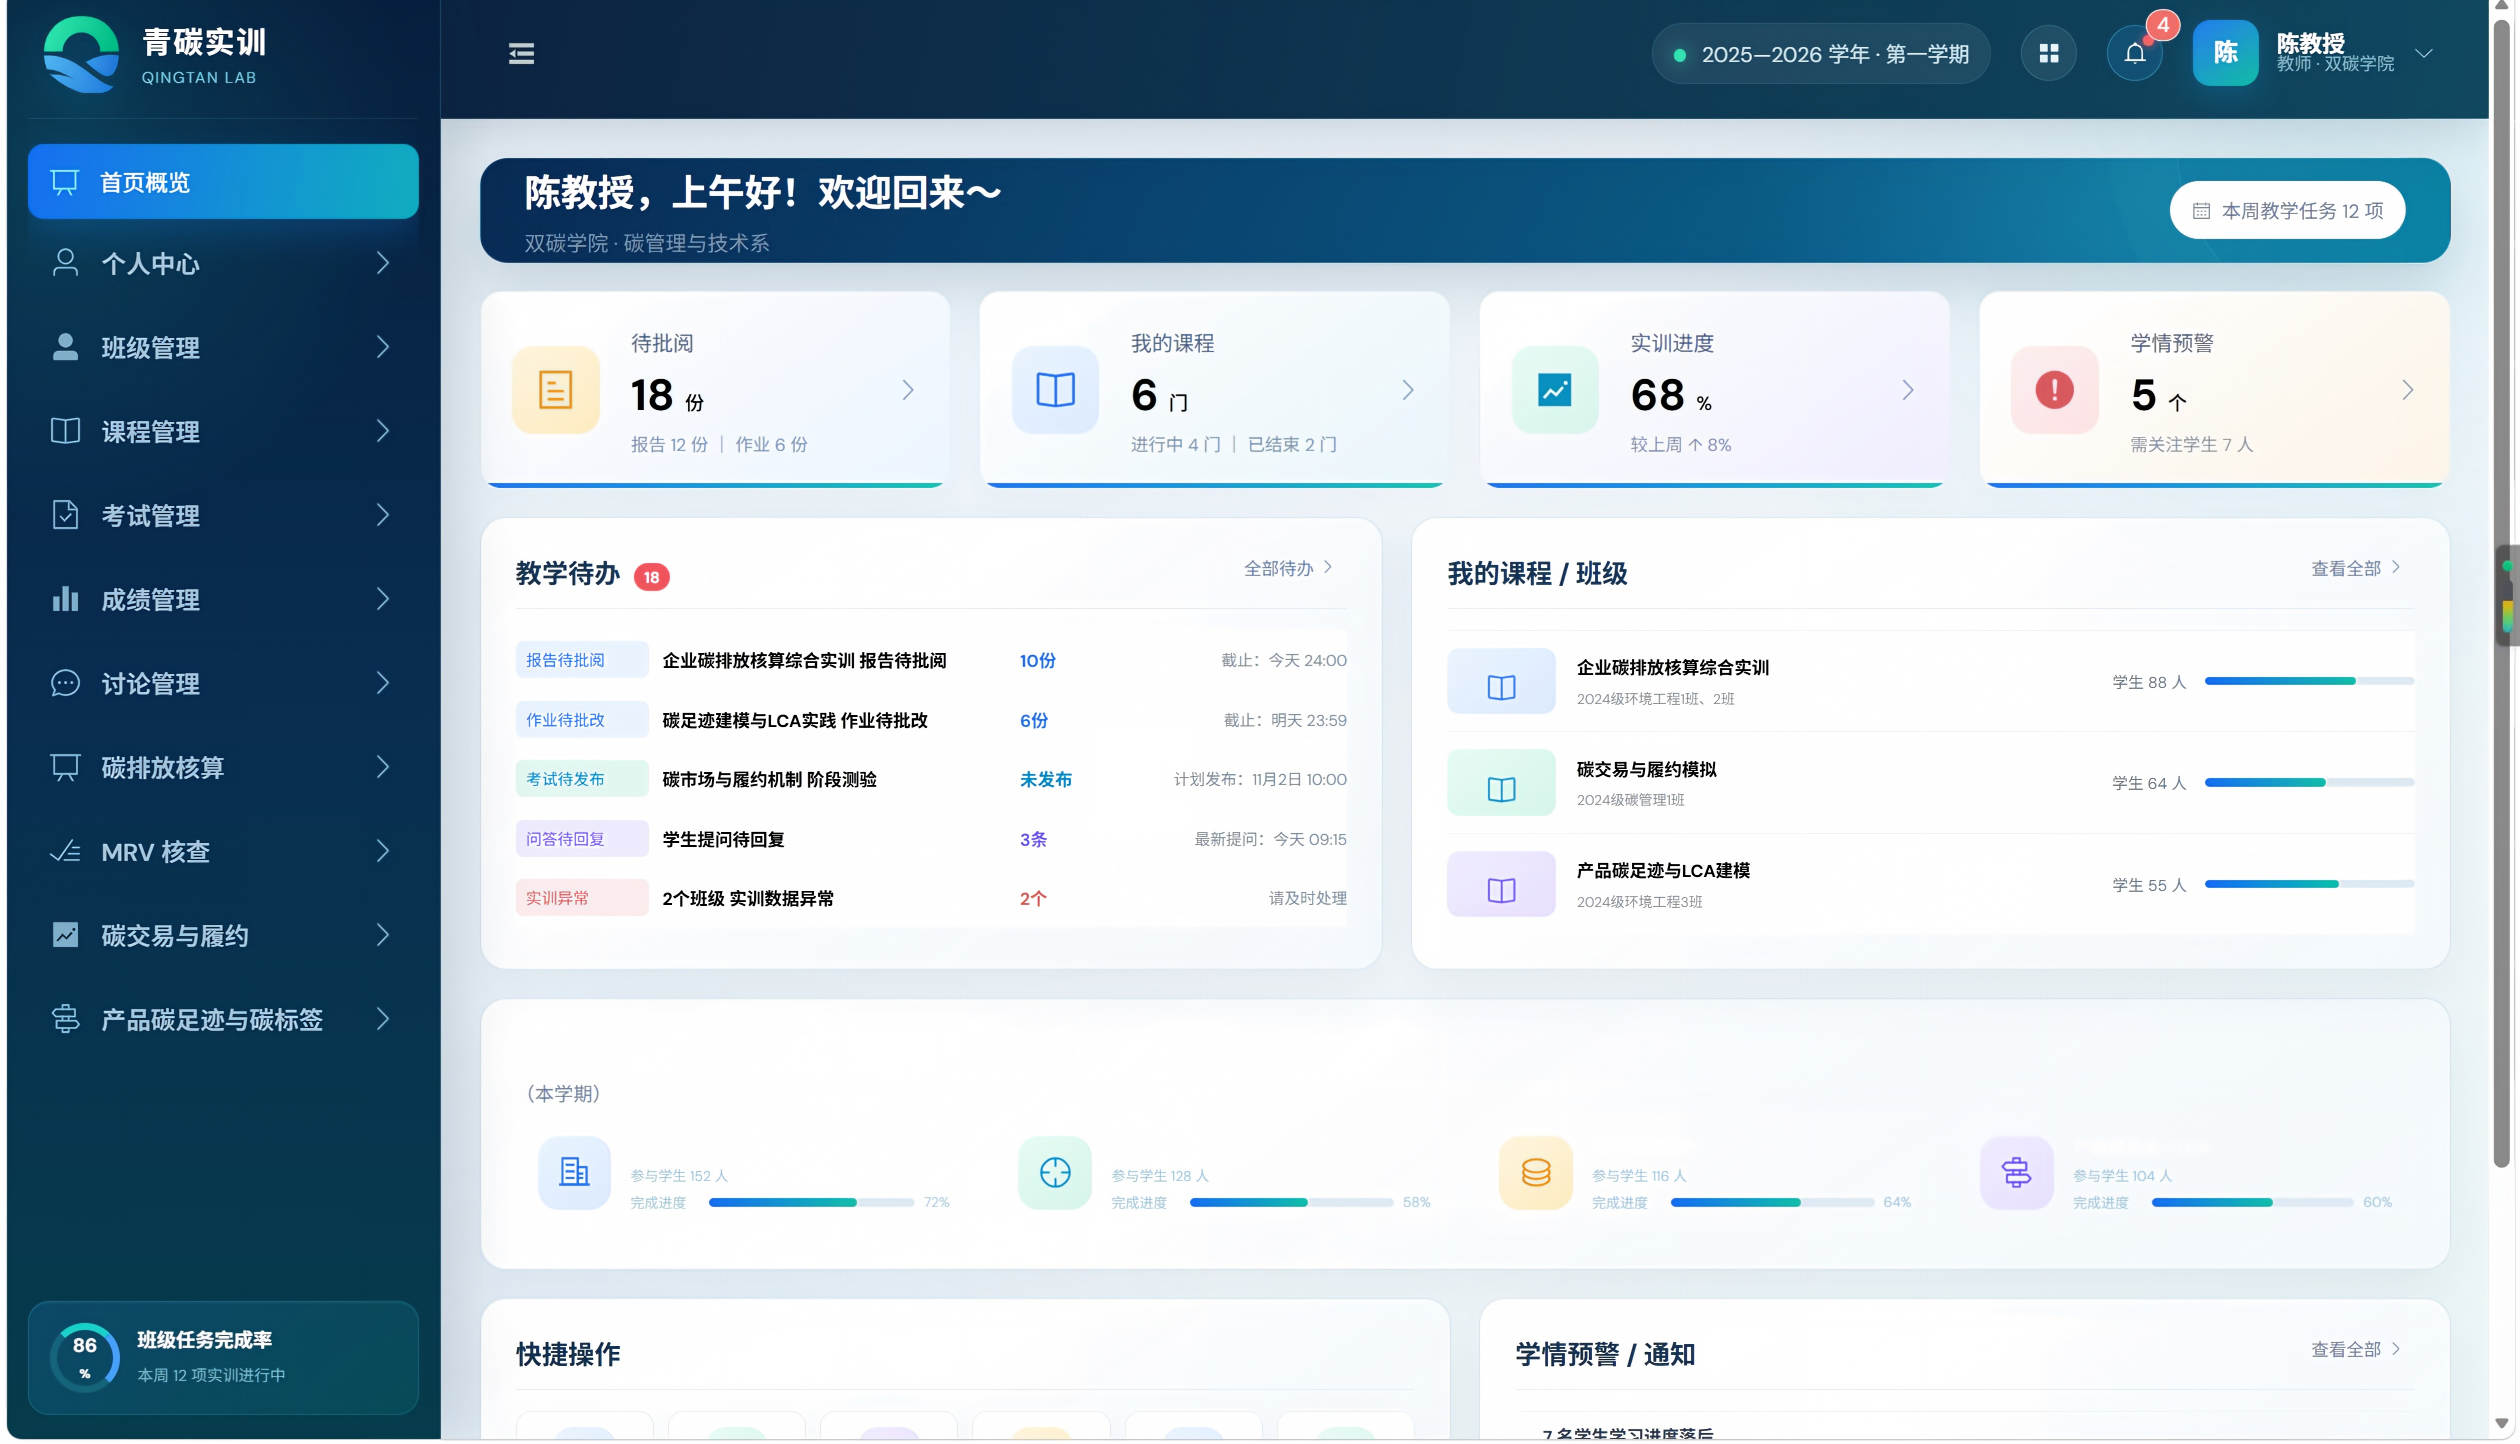2520x1444 pixels.
Task: Click the building icon with 152 students
Action: pyautogui.click(x=574, y=1174)
